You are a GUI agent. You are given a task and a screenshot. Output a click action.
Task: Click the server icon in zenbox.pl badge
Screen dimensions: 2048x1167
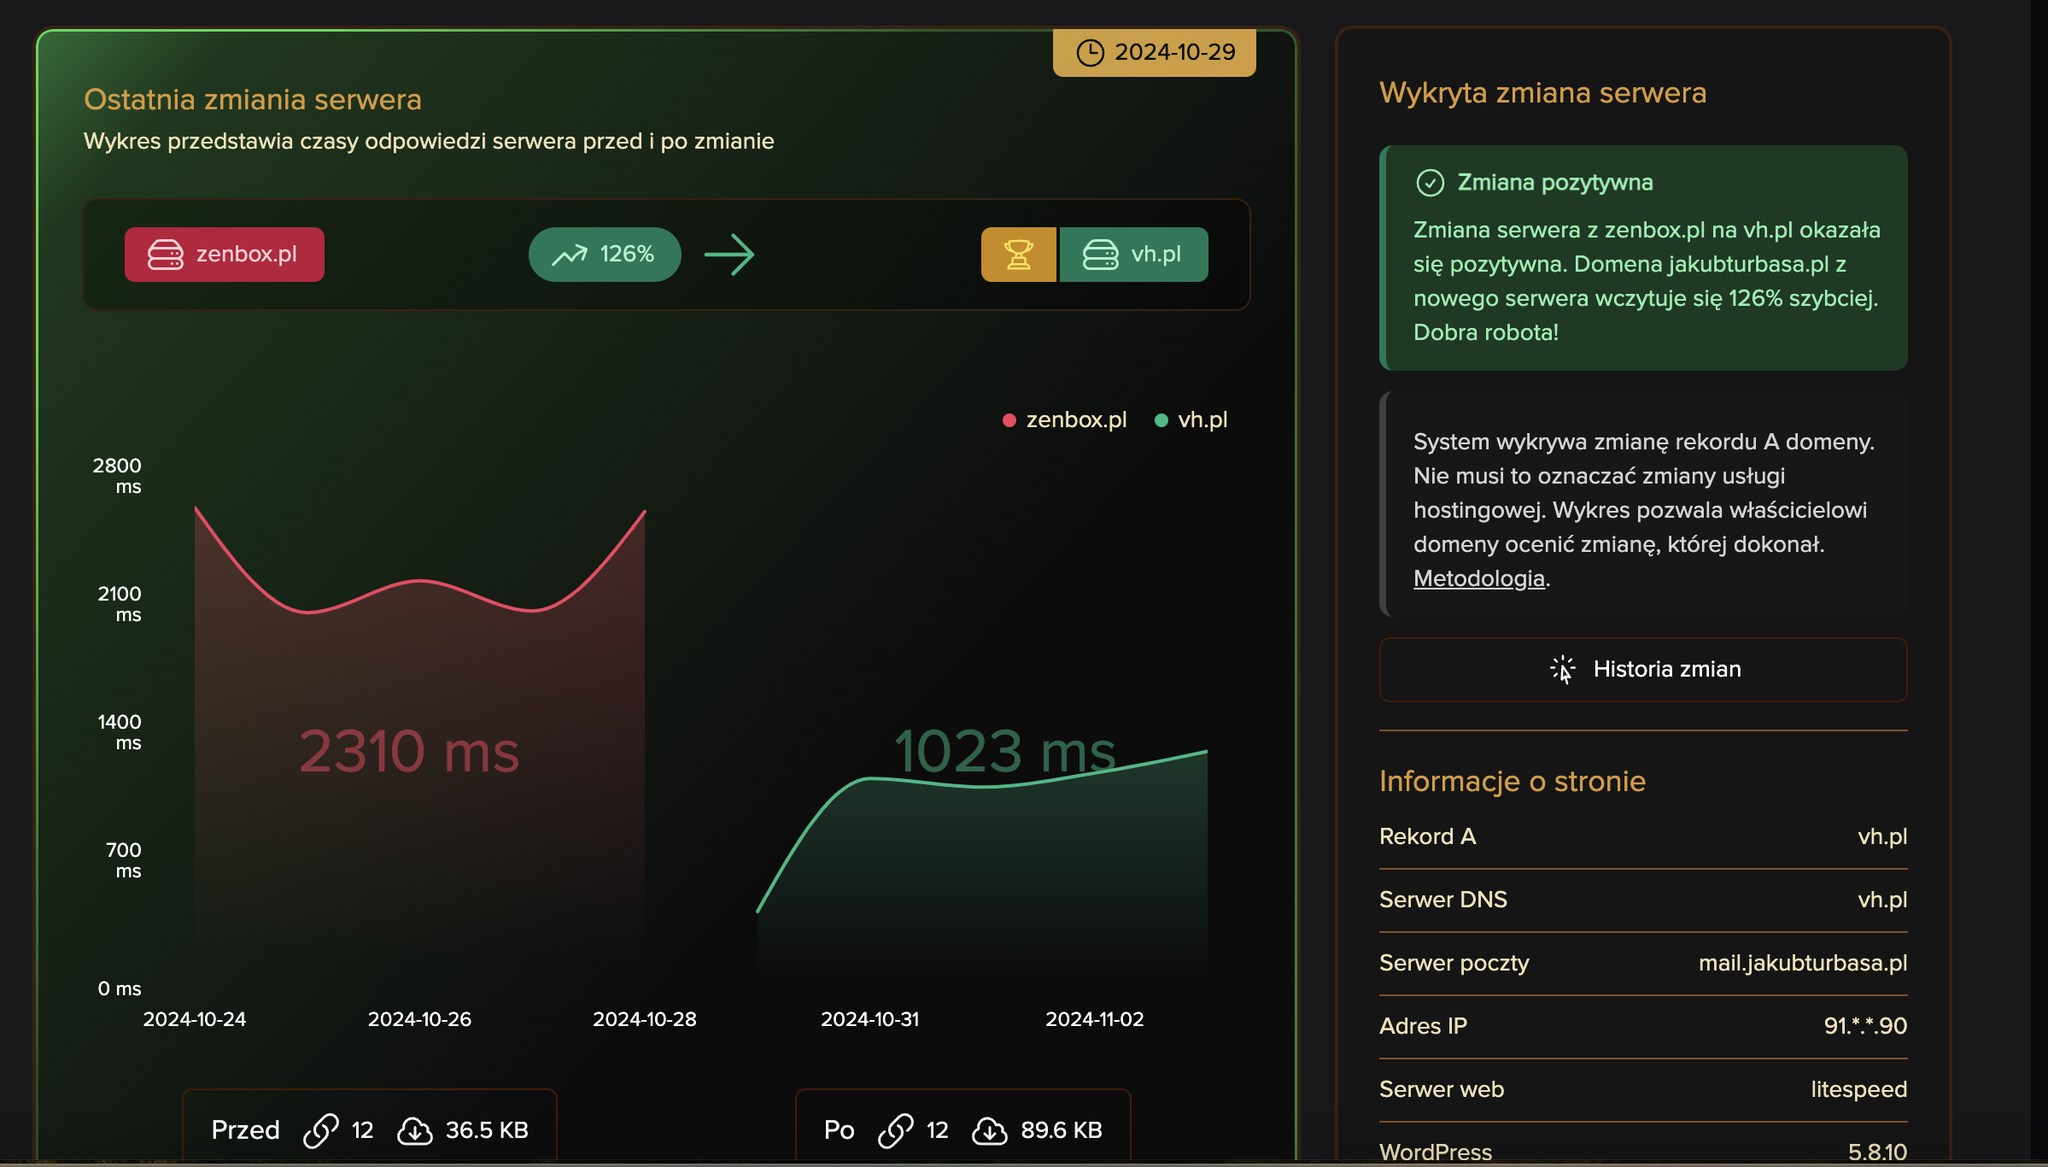tap(165, 255)
